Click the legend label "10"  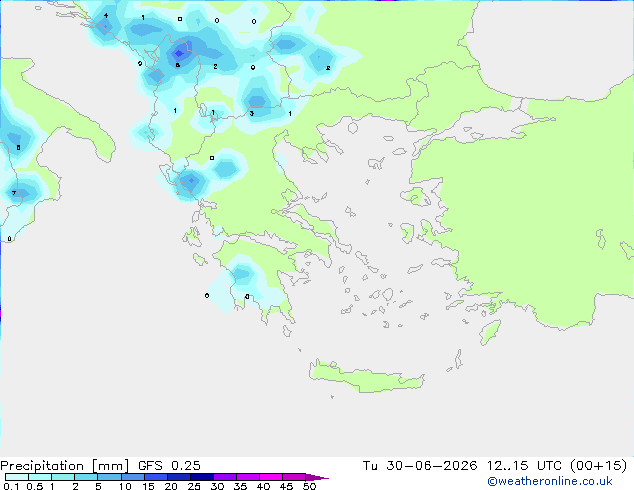(125, 486)
